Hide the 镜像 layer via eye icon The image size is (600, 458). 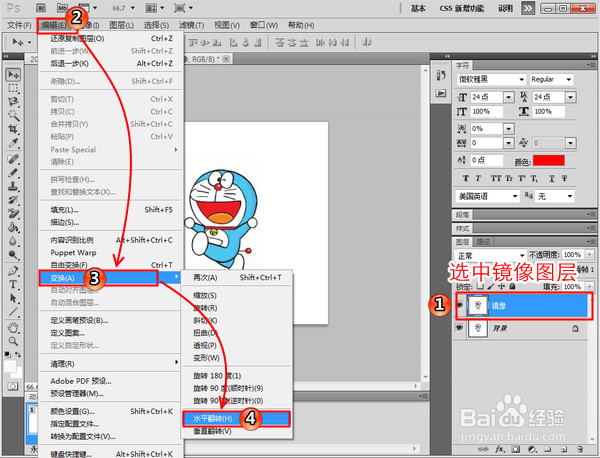[460, 305]
